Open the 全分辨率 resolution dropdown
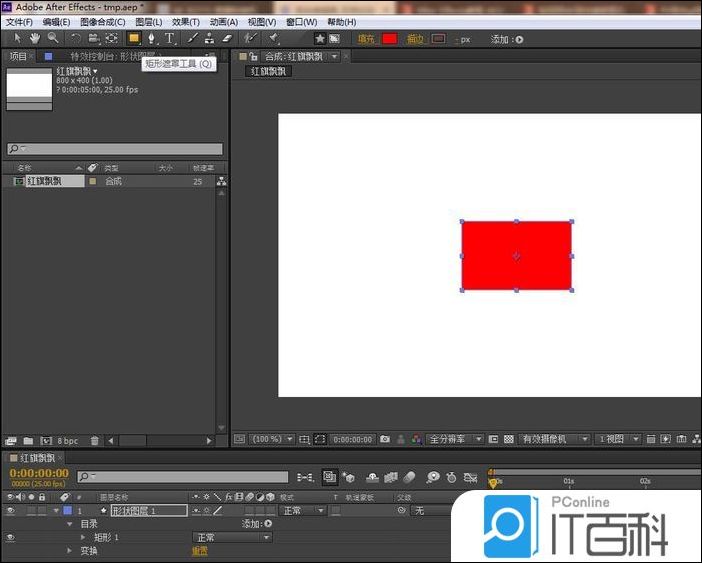Image resolution: width=702 pixels, height=563 pixels. (x=455, y=439)
